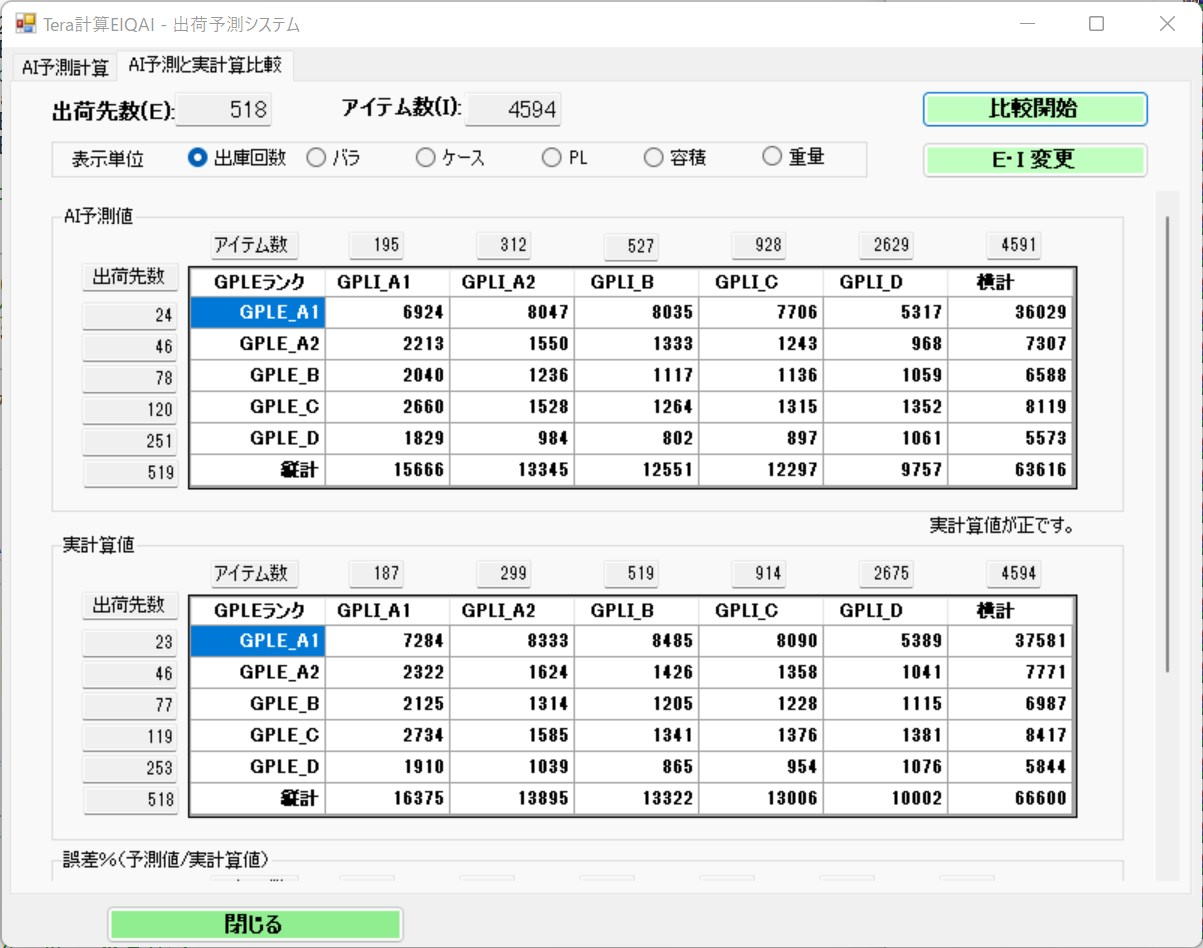The width and height of the screenshot is (1203, 948).
Task: Click cell value 7284 in 実計算値 table
Action: [x=387, y=641]
